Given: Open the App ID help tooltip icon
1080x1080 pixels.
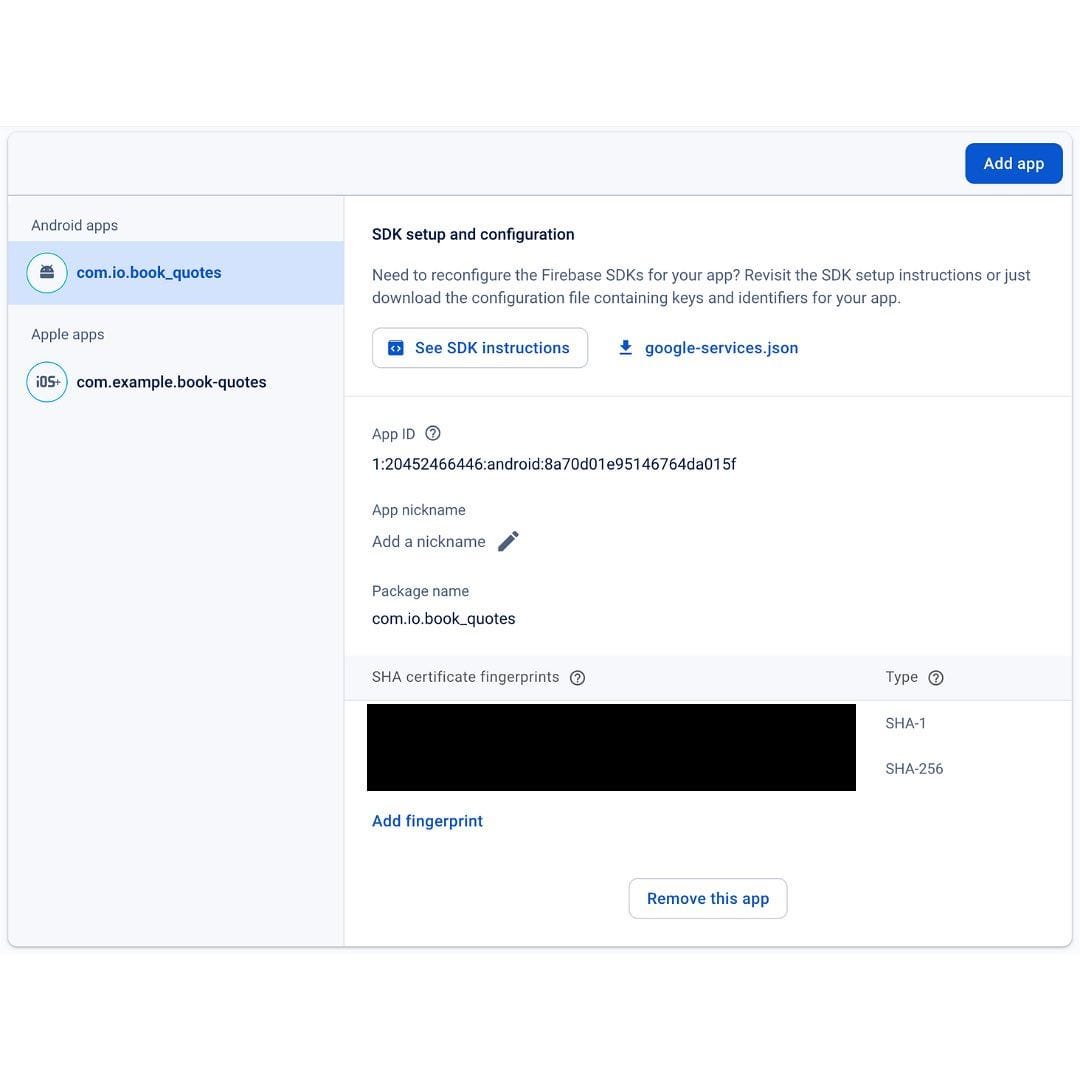Looking at the screenshot, I should (x=433, y=434).
